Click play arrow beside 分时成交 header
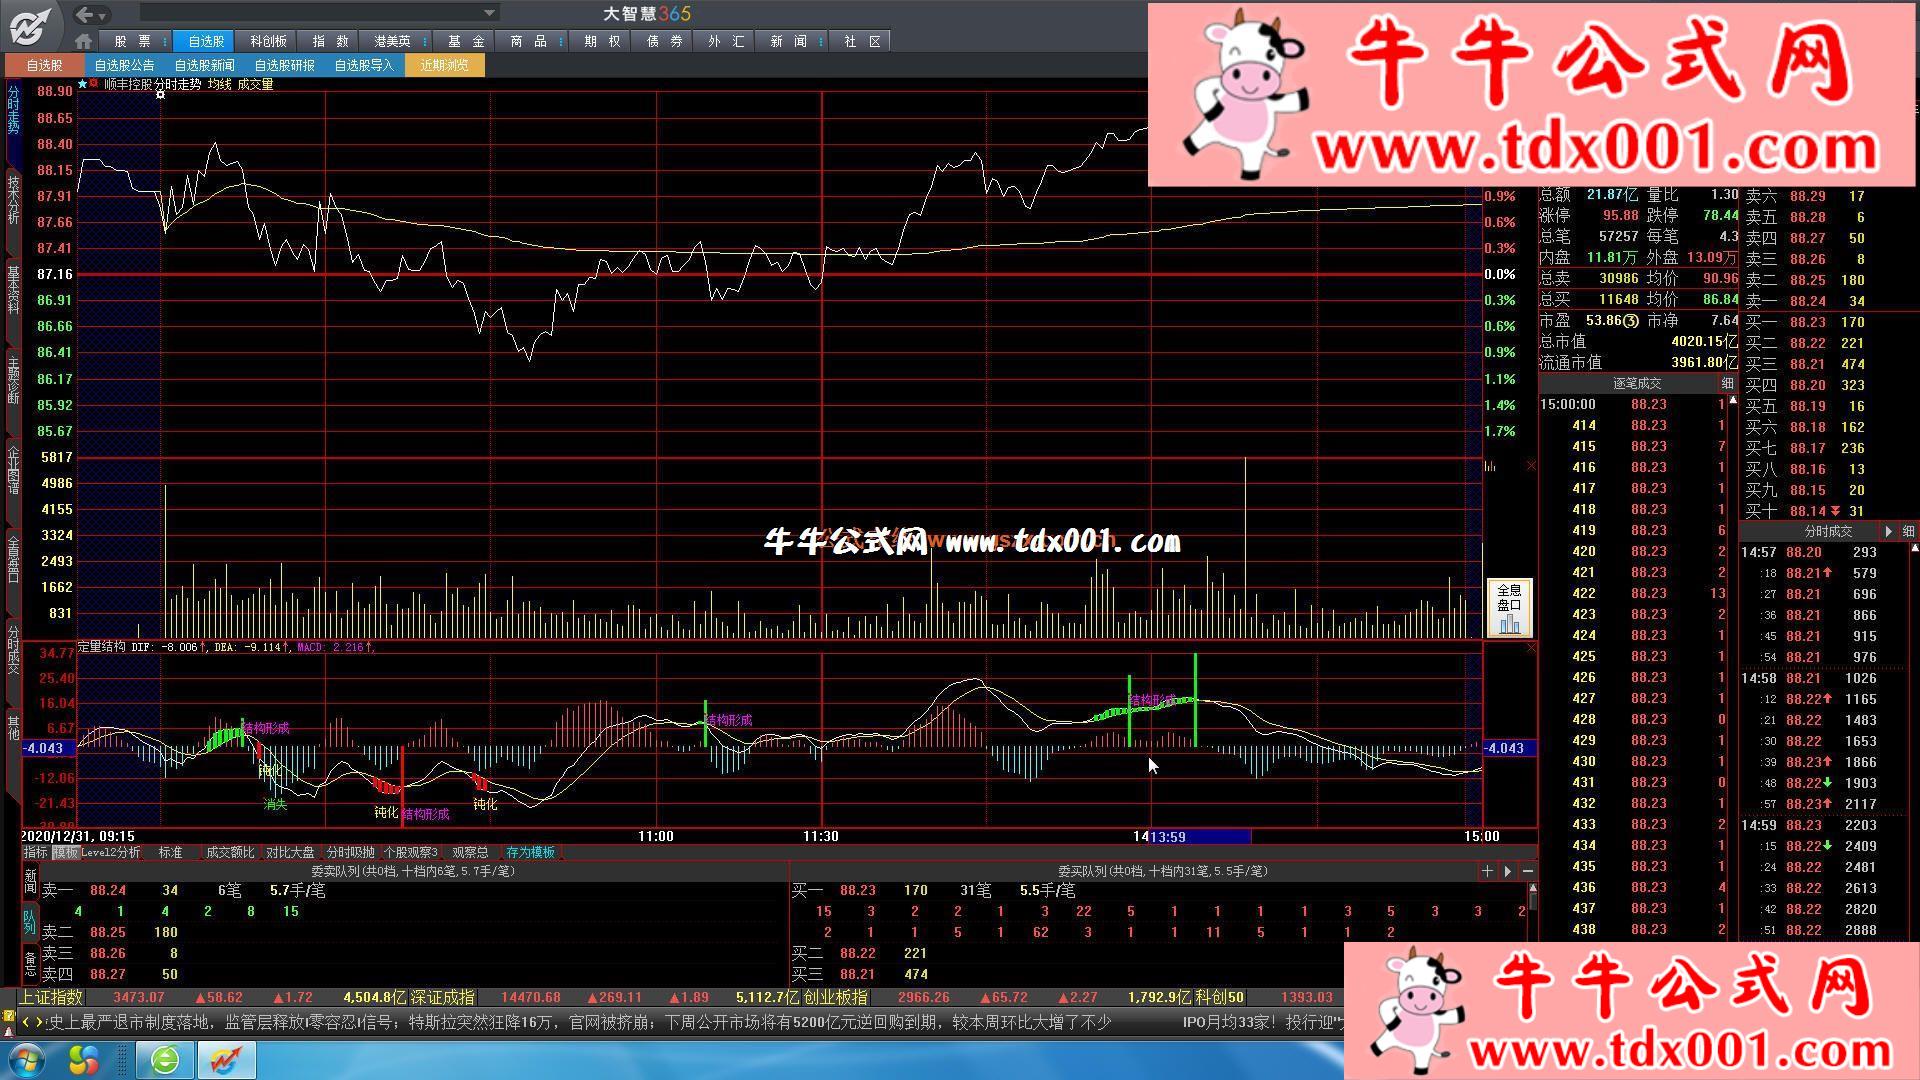The height and width of the screenshot is (1080, 1920). pyautogui.click(x=1889, y=532)
